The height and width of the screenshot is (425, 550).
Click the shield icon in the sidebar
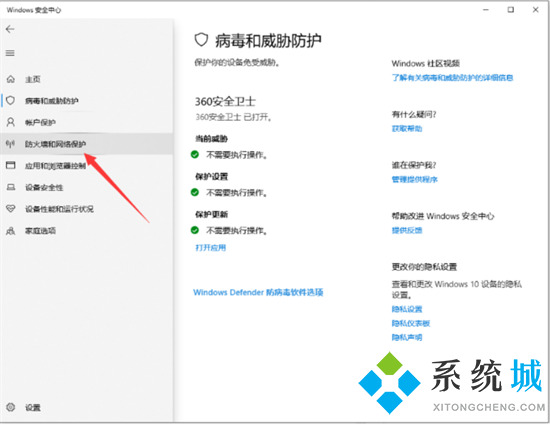point(11,101)
